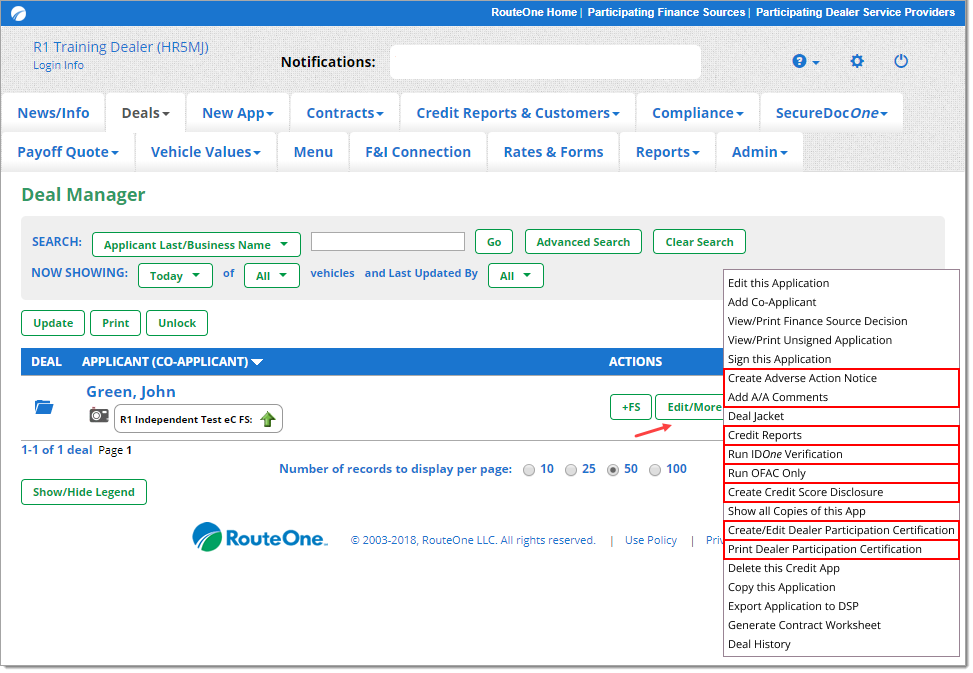Select Create Credit Score Disclosure
This screenshot has height=673, width=973.
coord(805,492)
